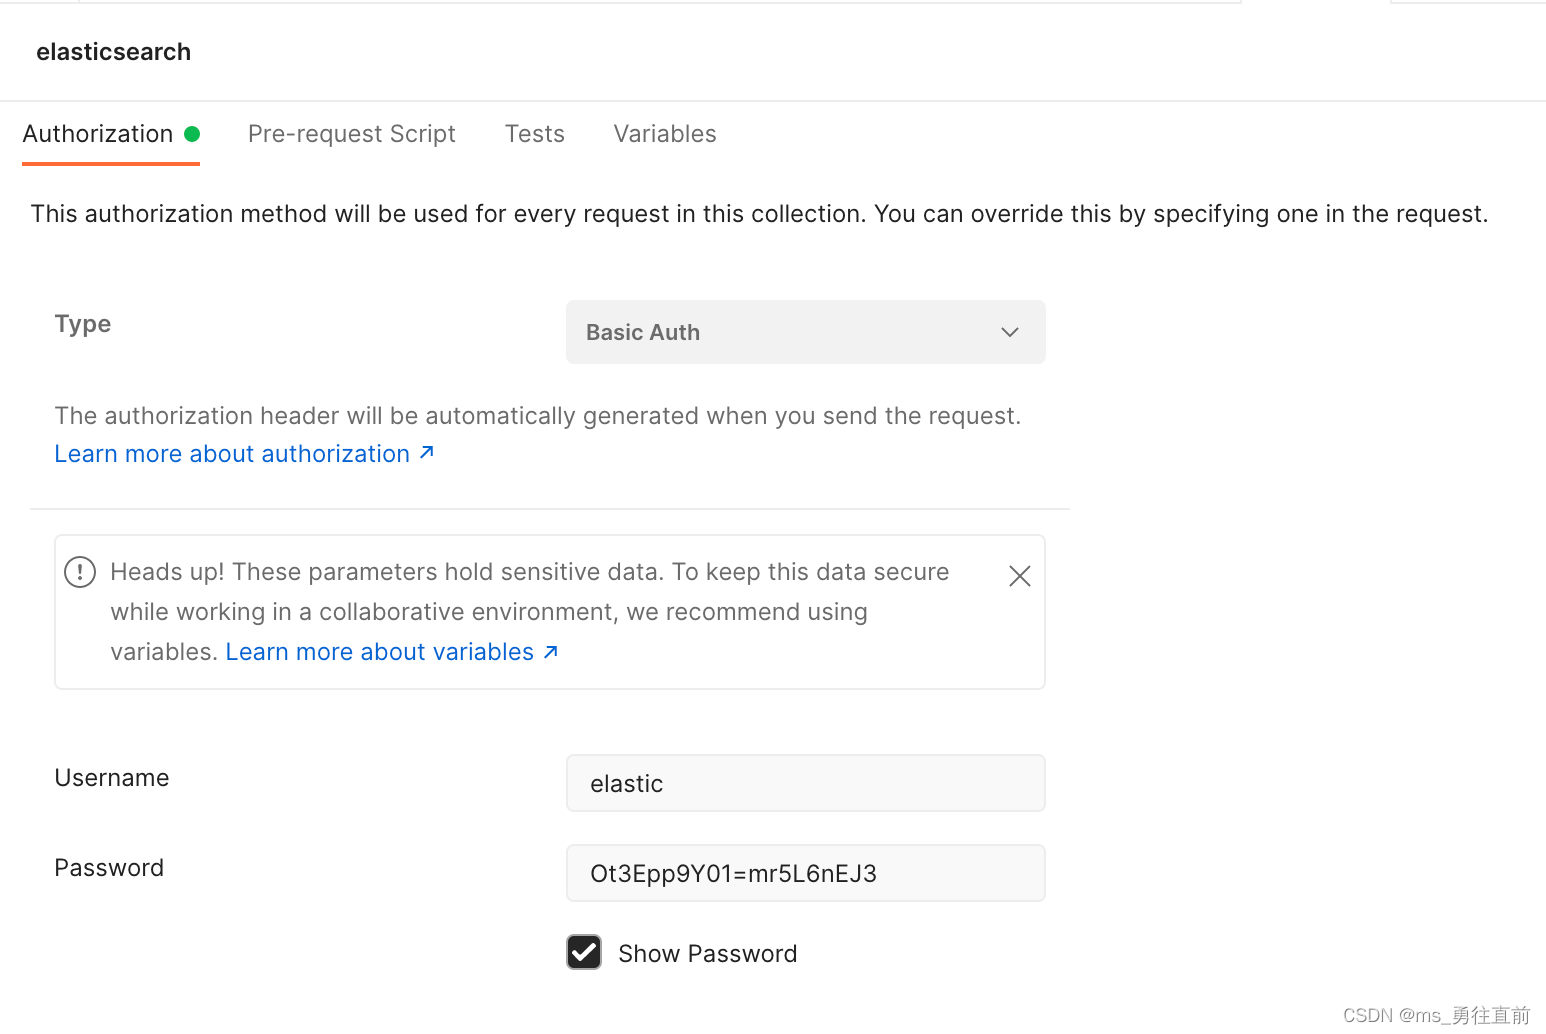Click the Type label
The image size is (1546, 1034).
coord(83,324)
